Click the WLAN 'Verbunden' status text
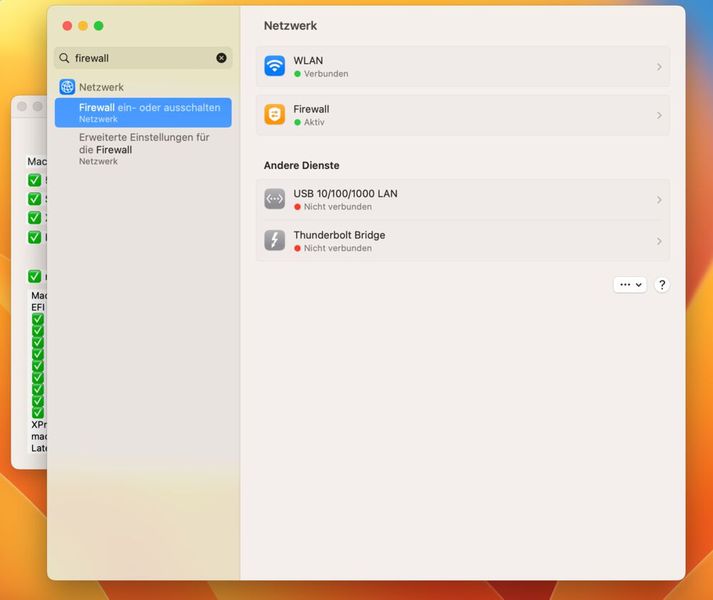This screenshot has width=713, height=600. (x=326, y=74)
